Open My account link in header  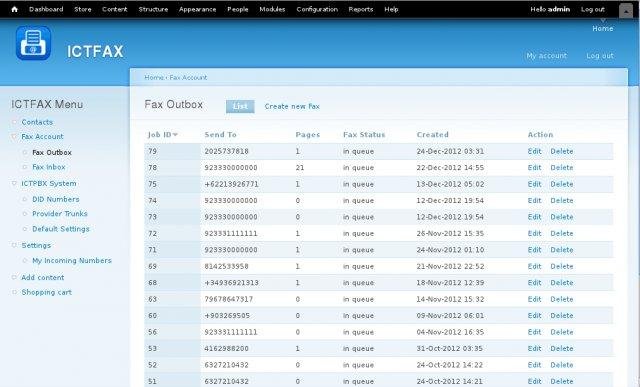547,56
